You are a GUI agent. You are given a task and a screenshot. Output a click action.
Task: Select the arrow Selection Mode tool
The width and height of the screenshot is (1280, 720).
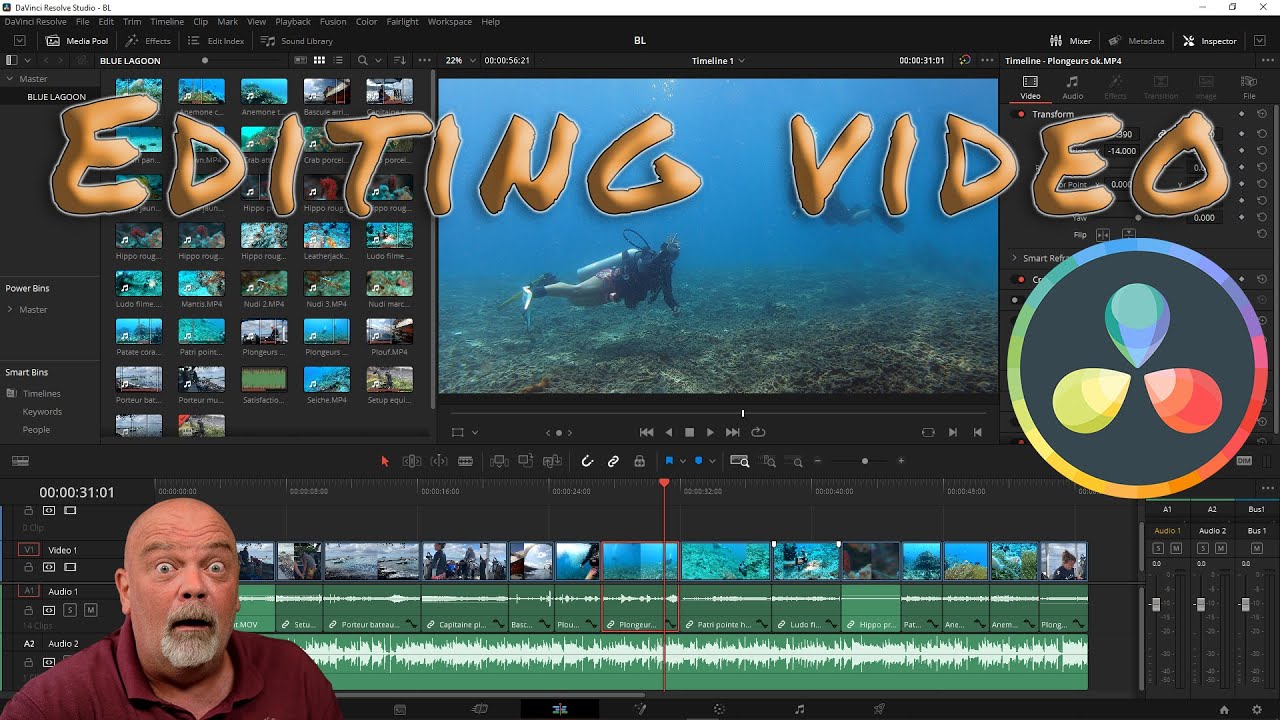tap(385, 461)
